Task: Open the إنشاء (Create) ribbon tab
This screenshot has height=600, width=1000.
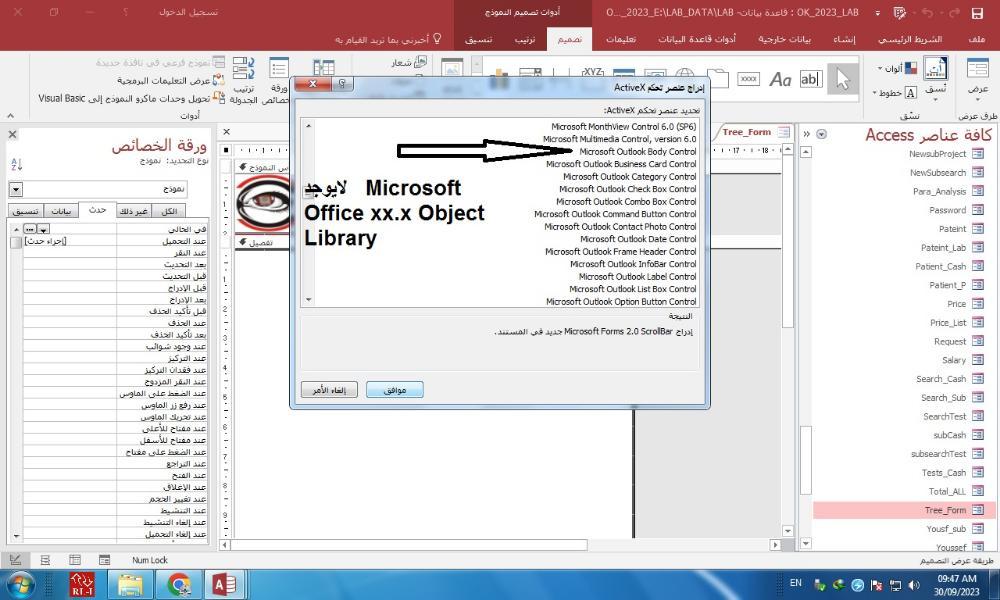Action: pyautogui.click(x=844, y=40)
